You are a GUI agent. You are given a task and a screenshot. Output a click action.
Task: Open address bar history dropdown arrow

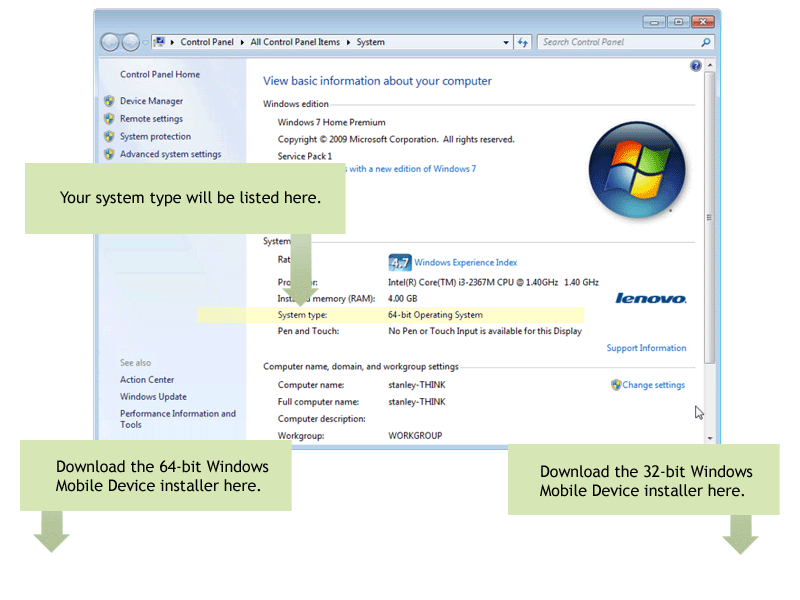pos(506,42)
